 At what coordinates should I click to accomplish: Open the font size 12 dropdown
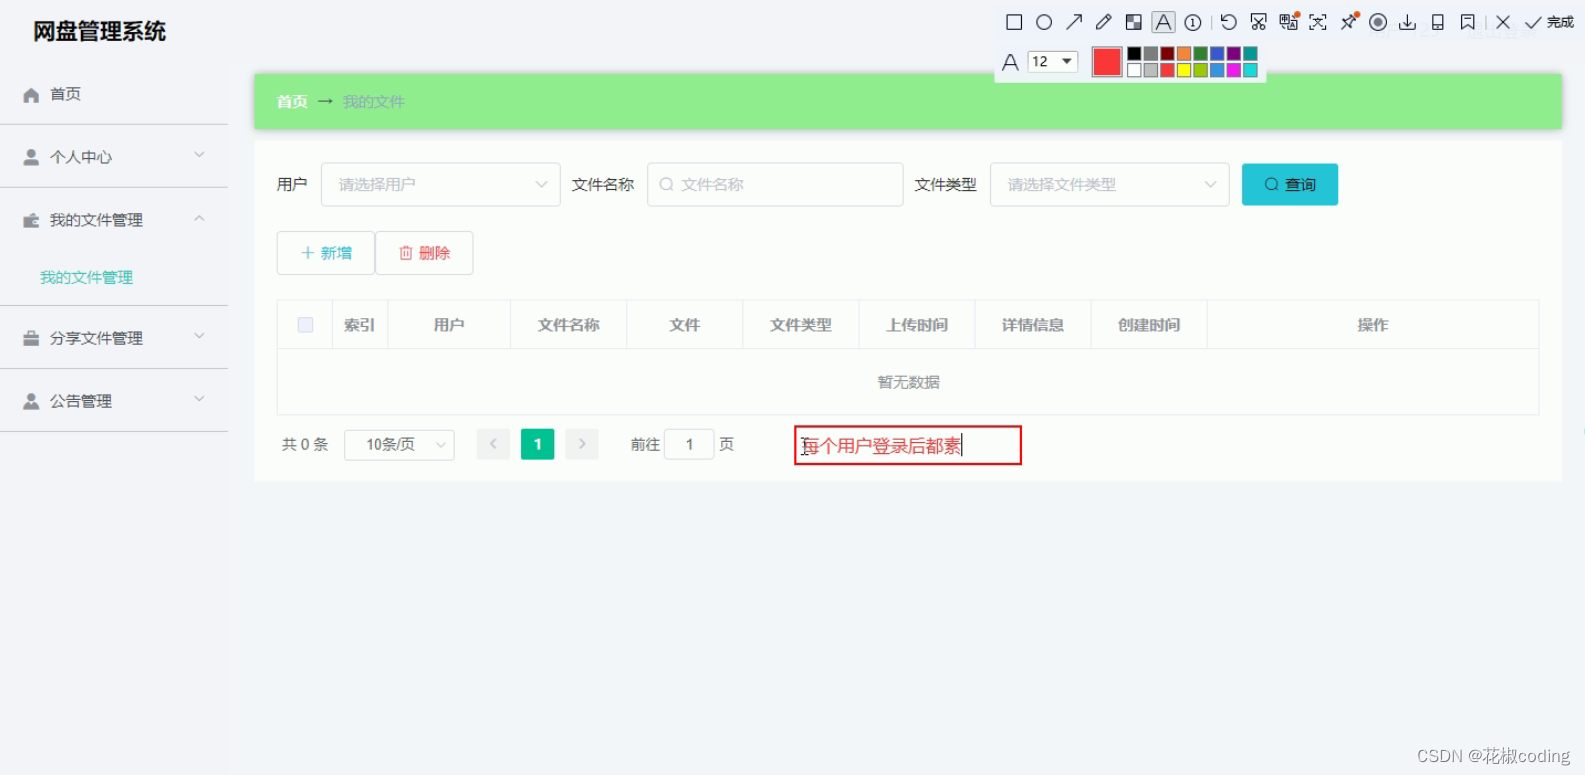(1053, 61)
